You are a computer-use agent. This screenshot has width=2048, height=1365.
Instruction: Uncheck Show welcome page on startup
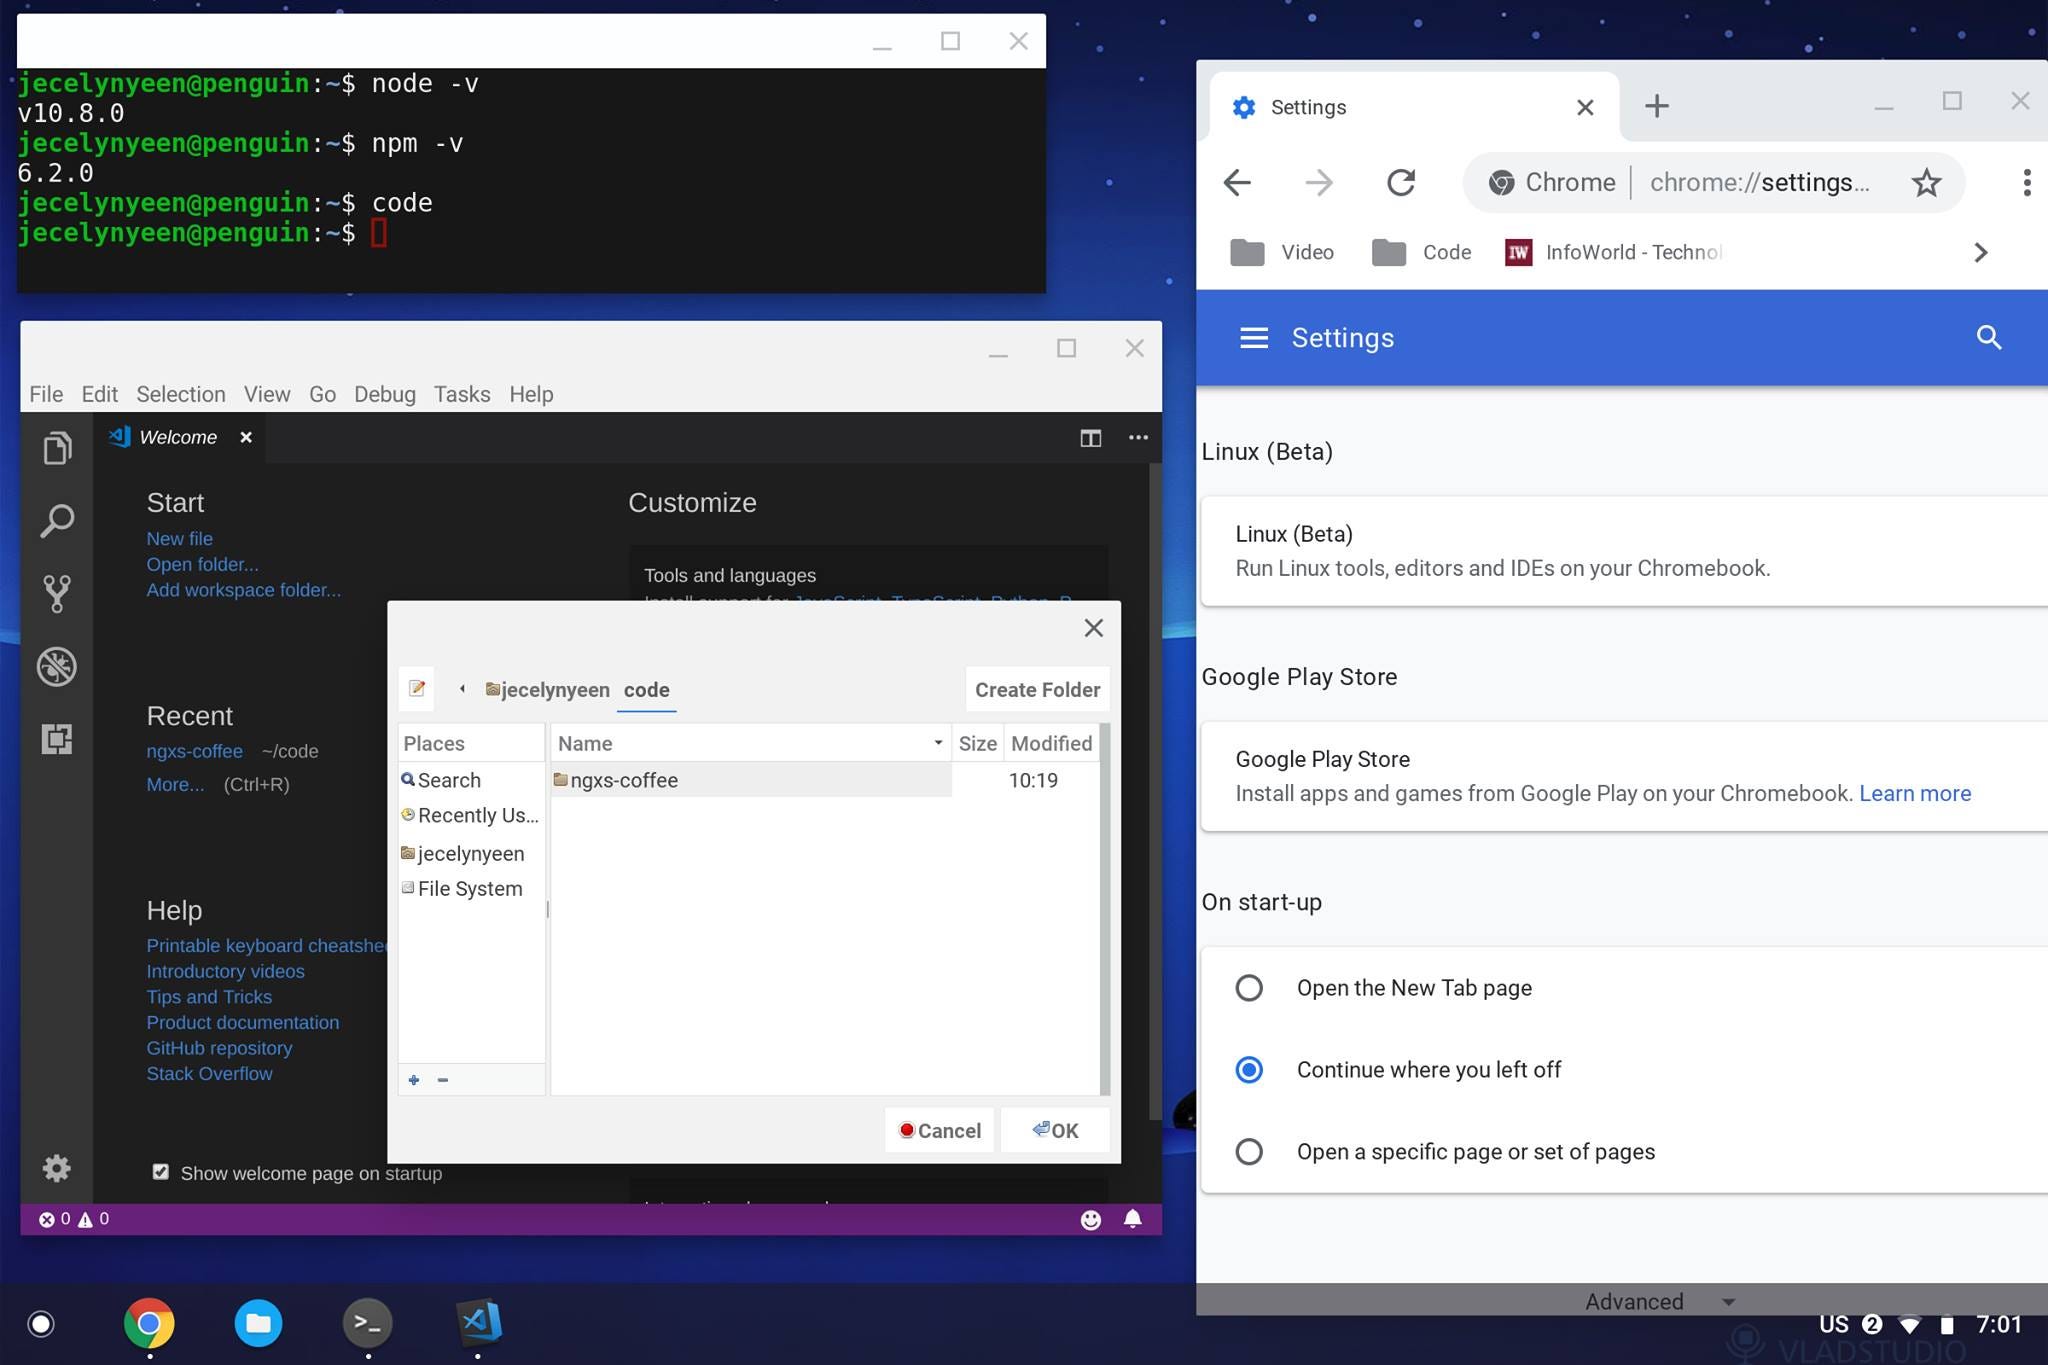[x=161, y=1172]
